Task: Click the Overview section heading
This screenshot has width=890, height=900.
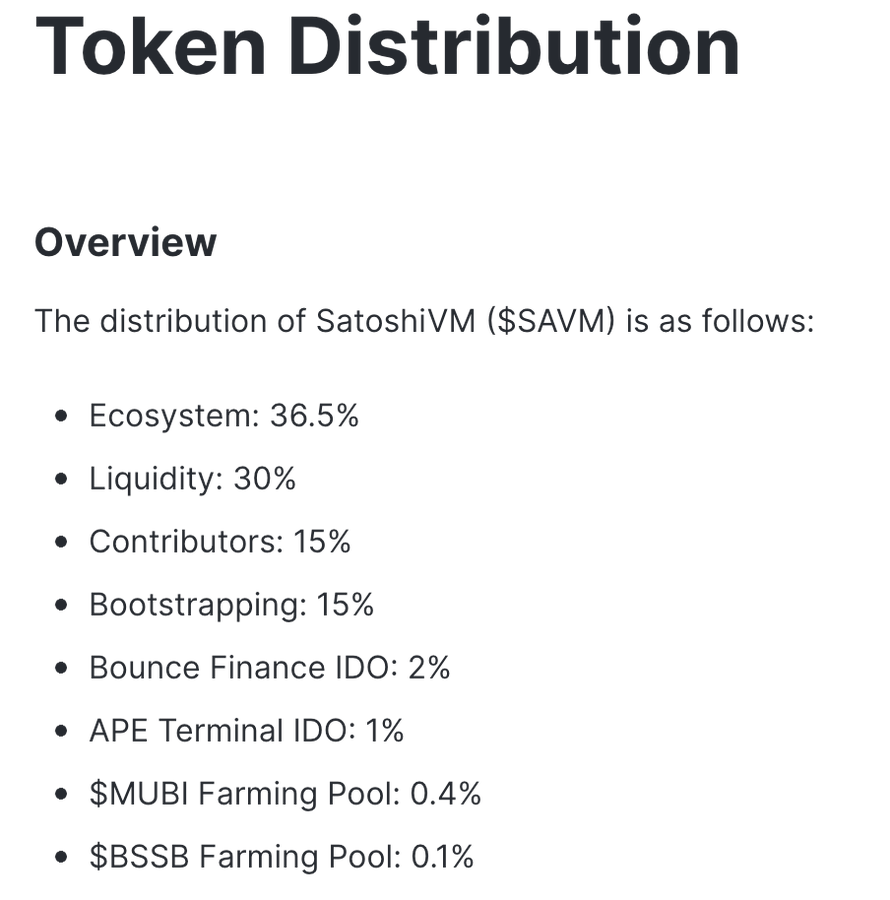Action: pyautogui.click(x=125, y=242)
